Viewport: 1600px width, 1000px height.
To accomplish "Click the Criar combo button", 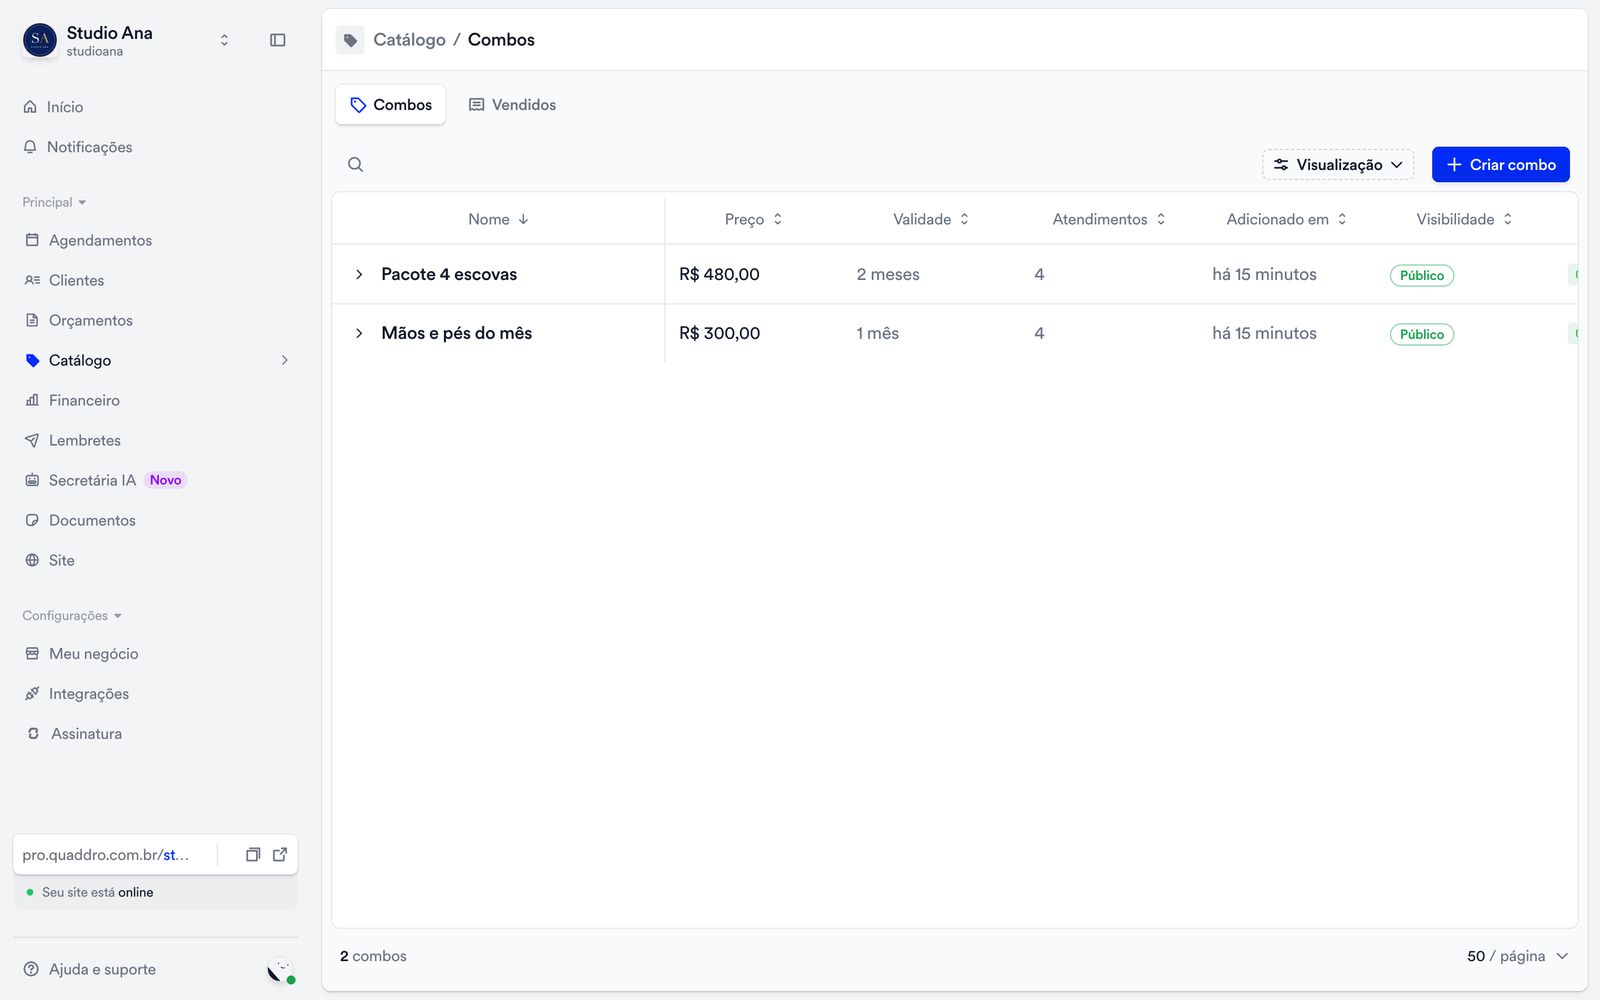I will click(x=1500, y=165).
